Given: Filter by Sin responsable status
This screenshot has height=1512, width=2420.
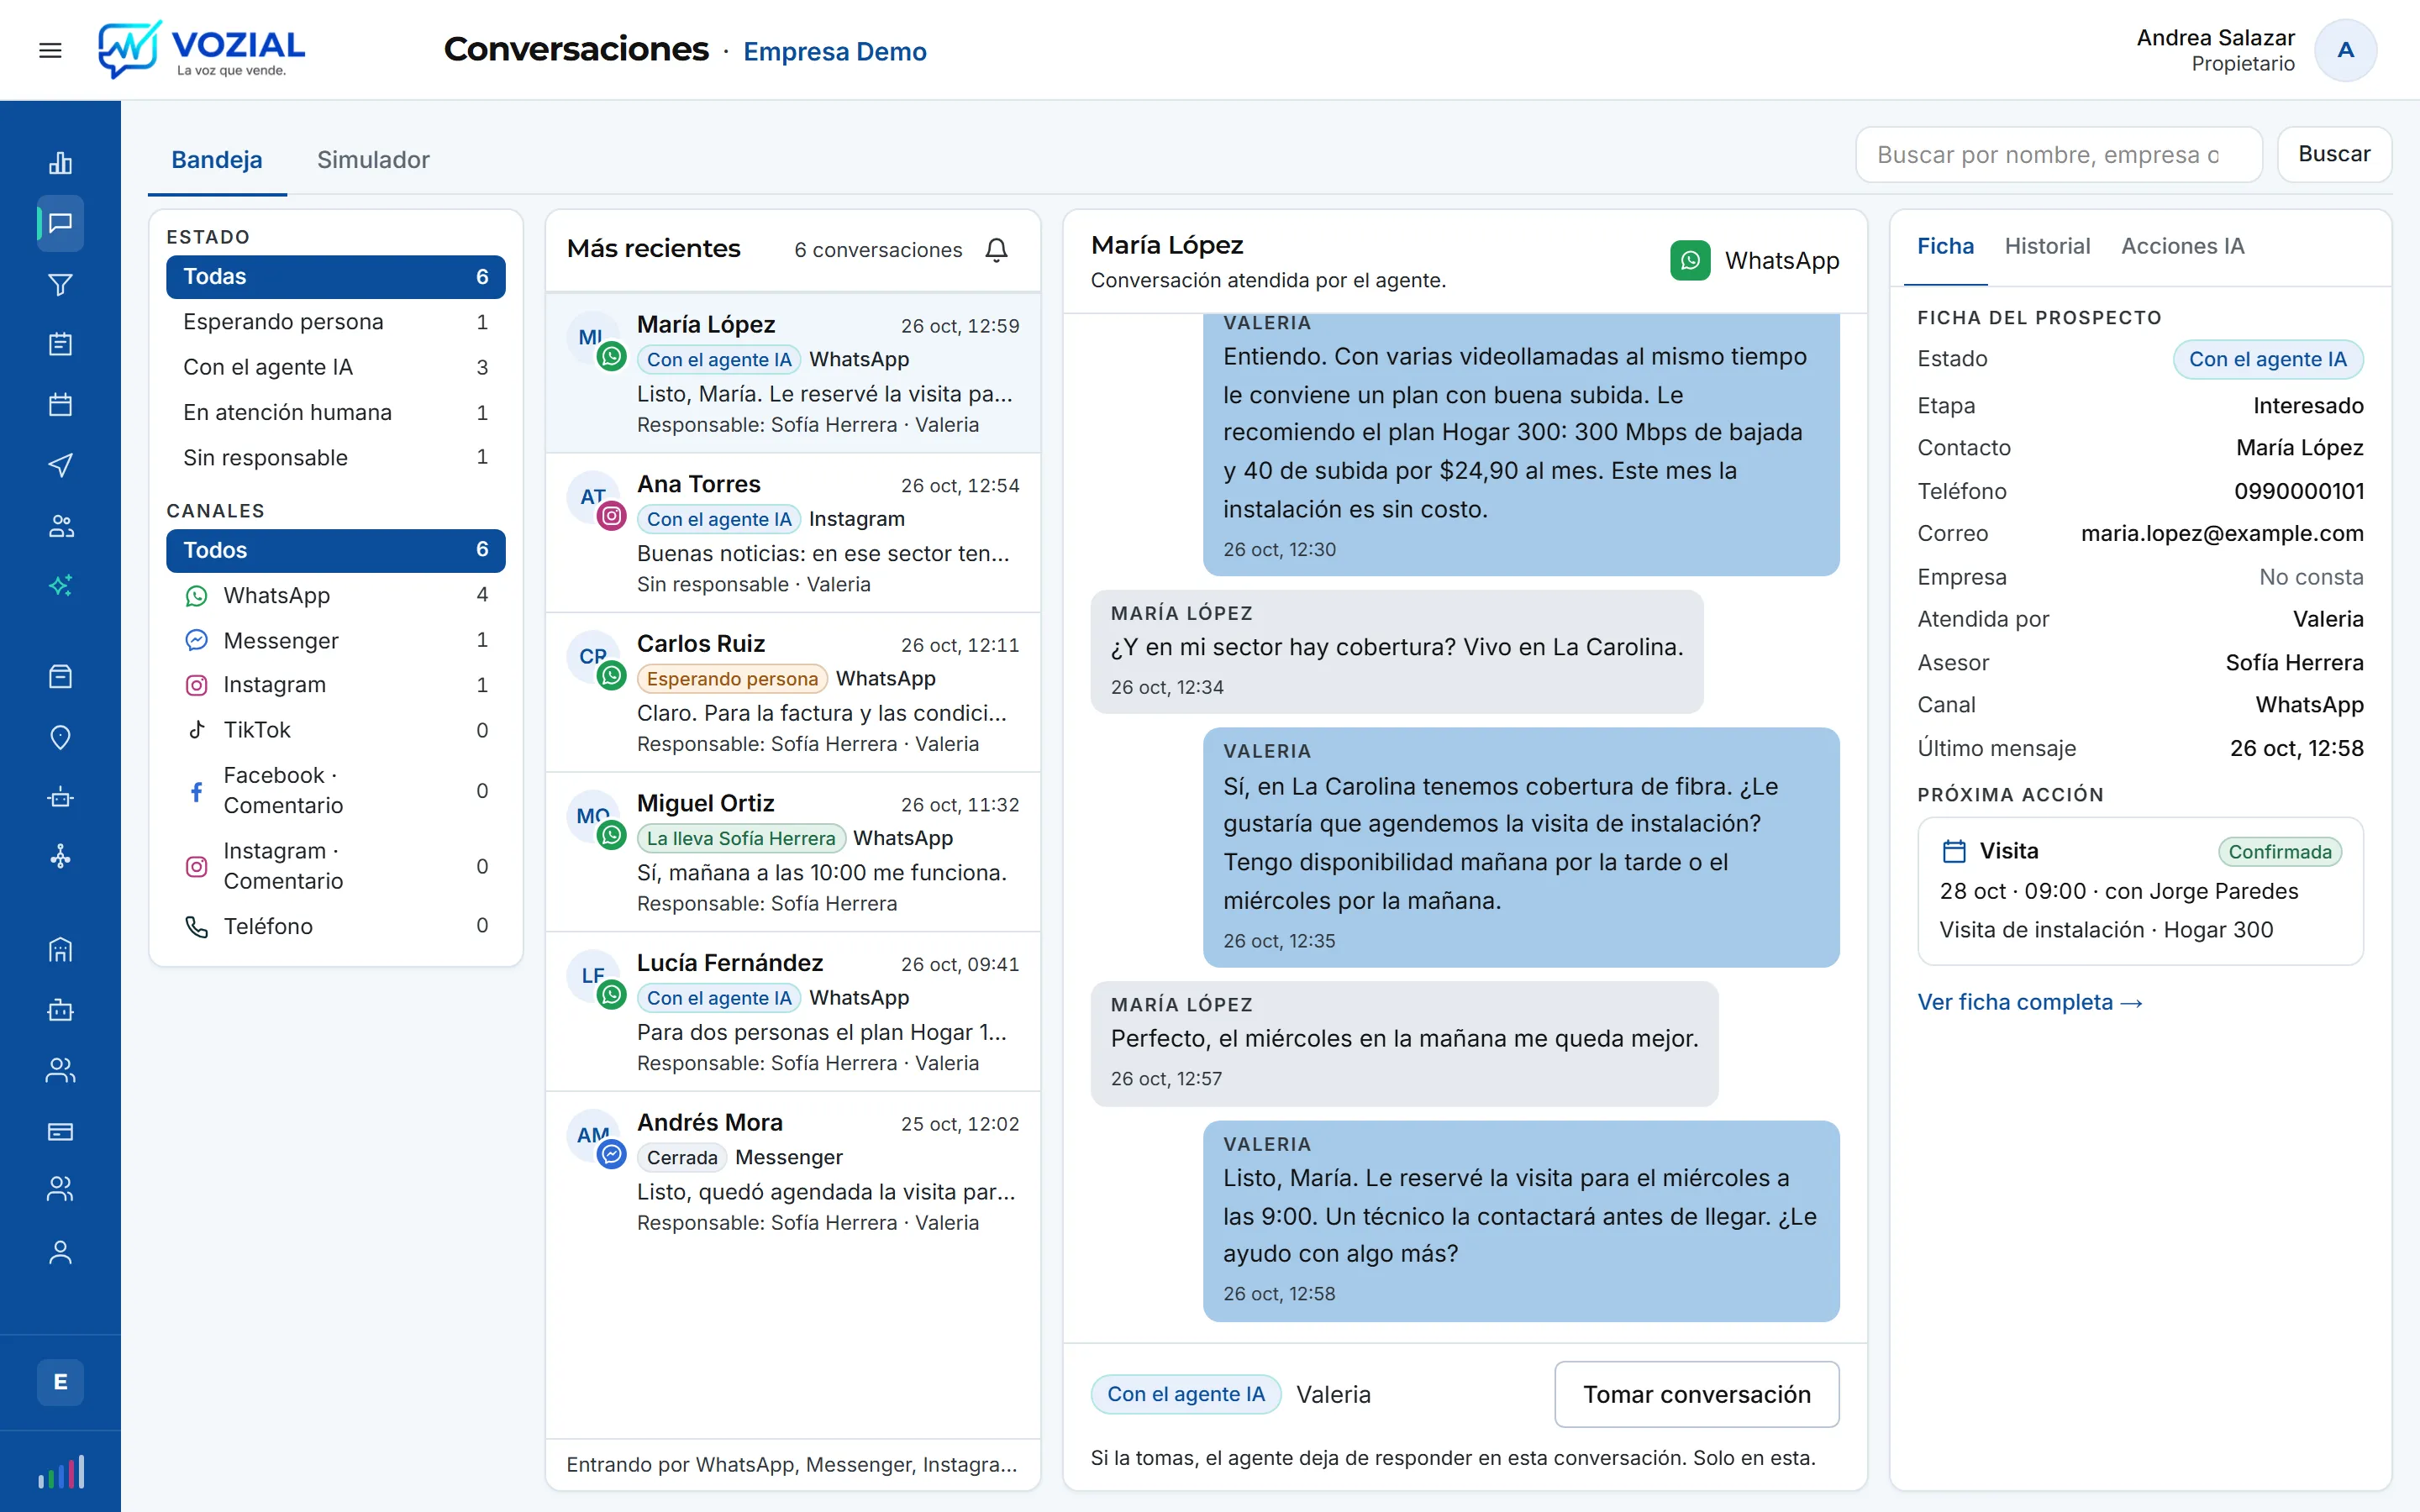Looking at the screenshot, I should 335,457.
